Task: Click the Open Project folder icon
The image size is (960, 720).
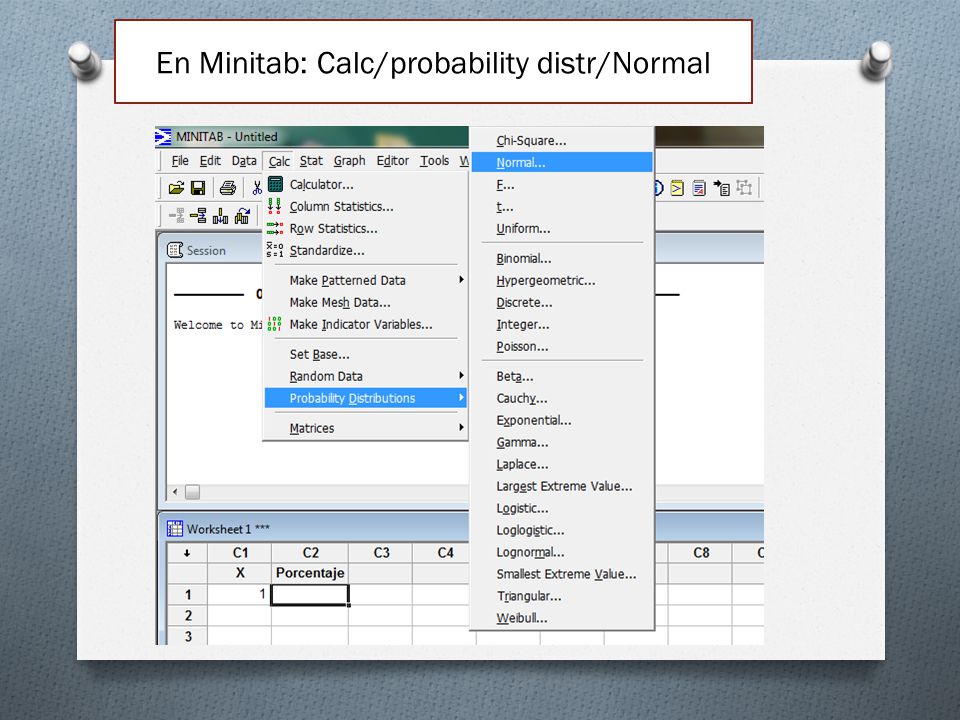Action: [176, 188]
